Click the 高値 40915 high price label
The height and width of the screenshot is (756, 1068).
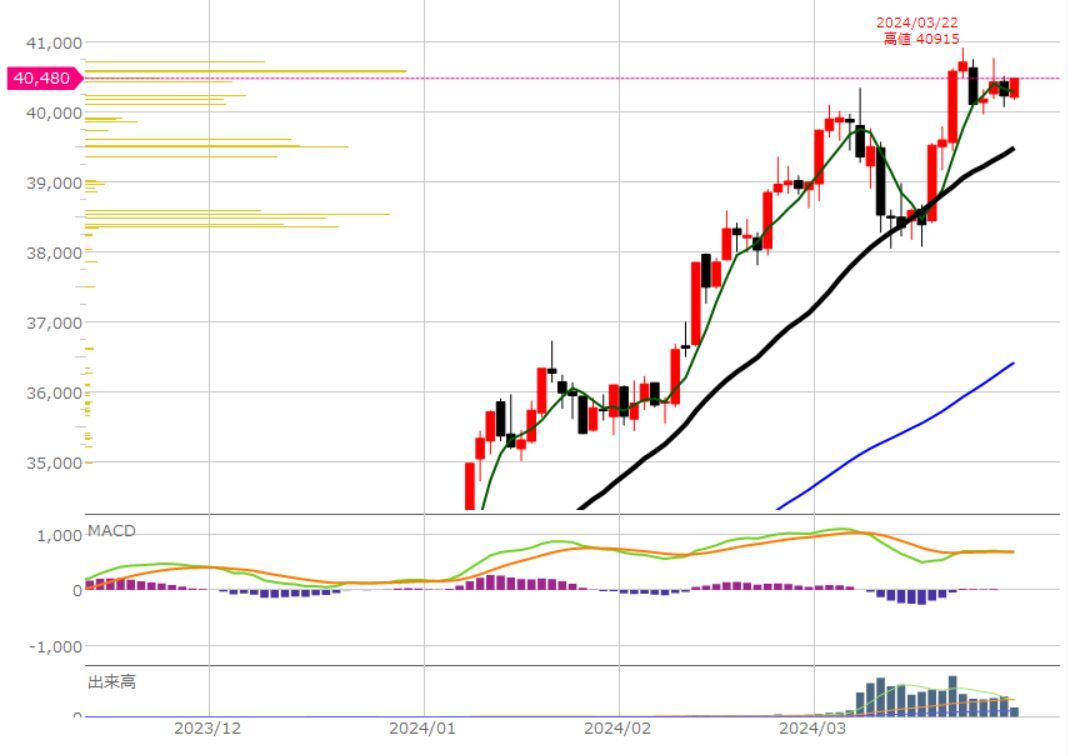pos(921,39)
